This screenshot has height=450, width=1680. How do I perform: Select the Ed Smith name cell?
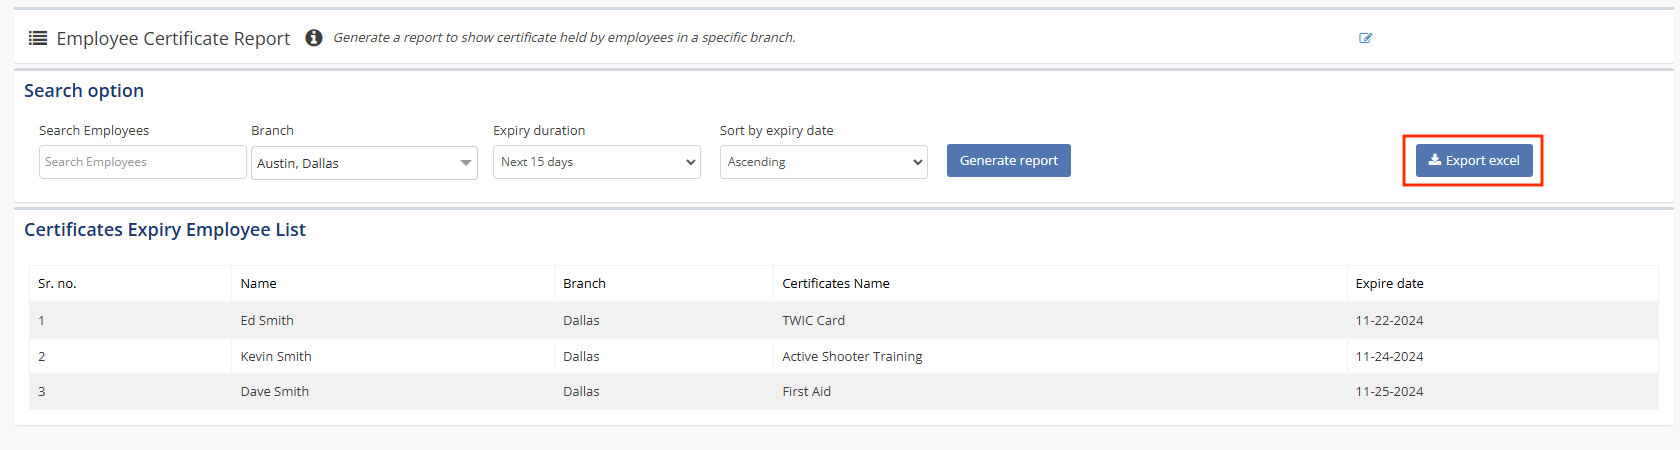coord(267,321)
